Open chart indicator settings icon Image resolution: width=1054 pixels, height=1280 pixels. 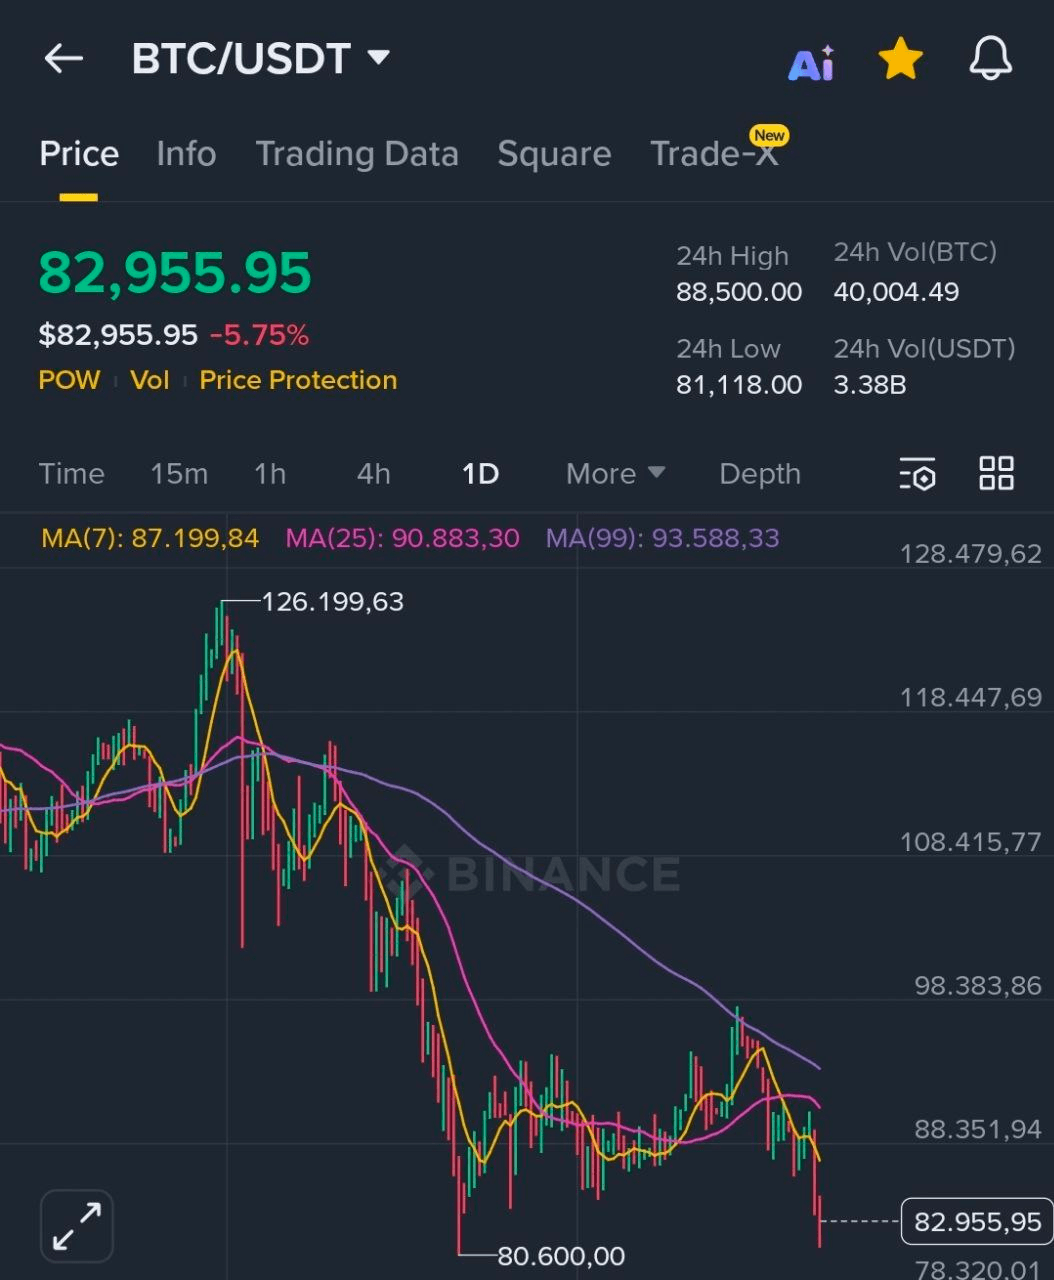click(917, 474)
